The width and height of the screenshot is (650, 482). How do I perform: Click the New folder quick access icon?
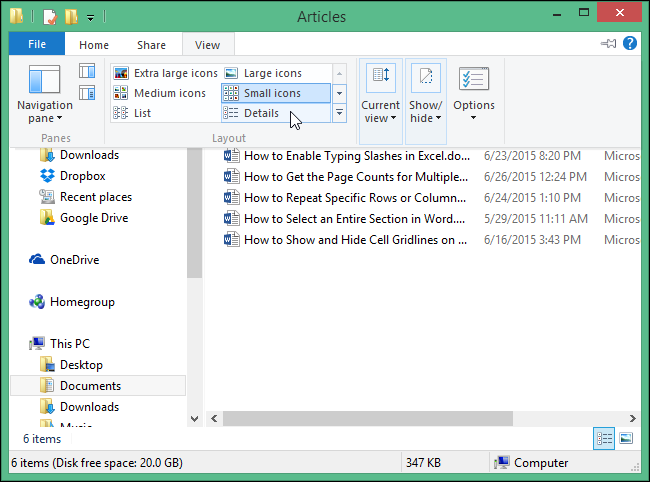(71, 17)
